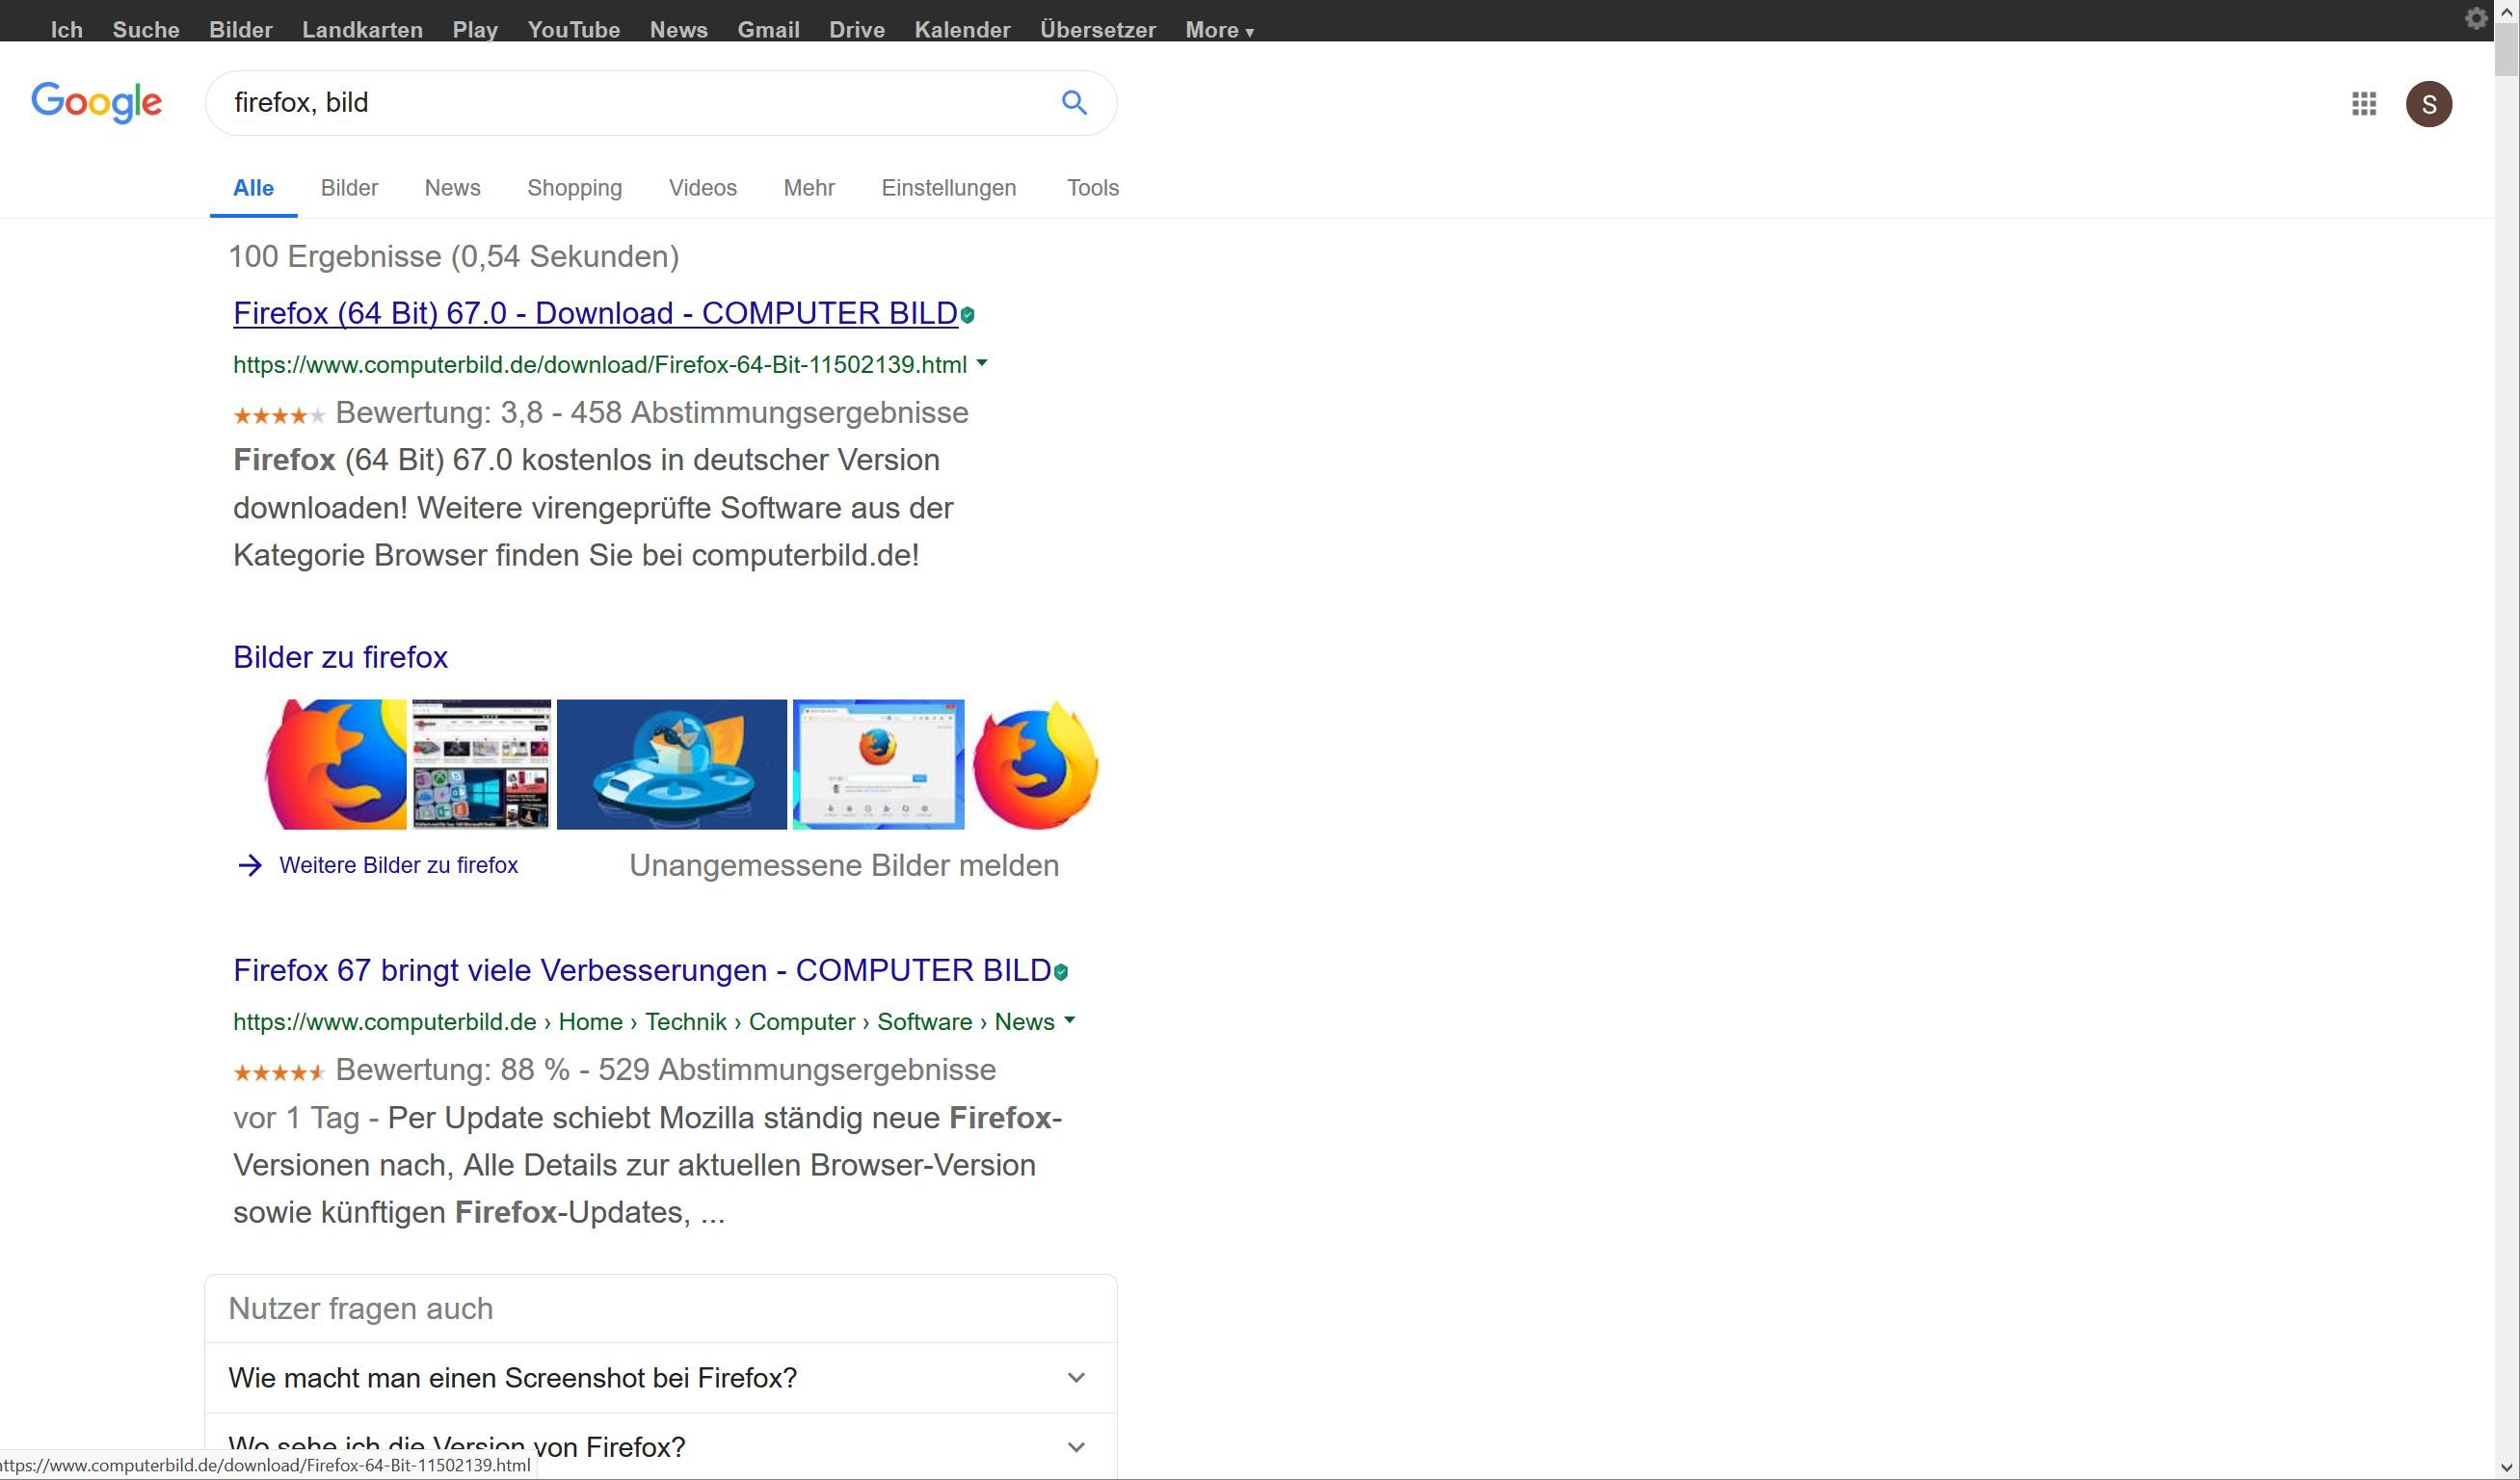Click the account avatar with letter S
Viewport: 2520px width, 1480px height.
(2428, 104)
